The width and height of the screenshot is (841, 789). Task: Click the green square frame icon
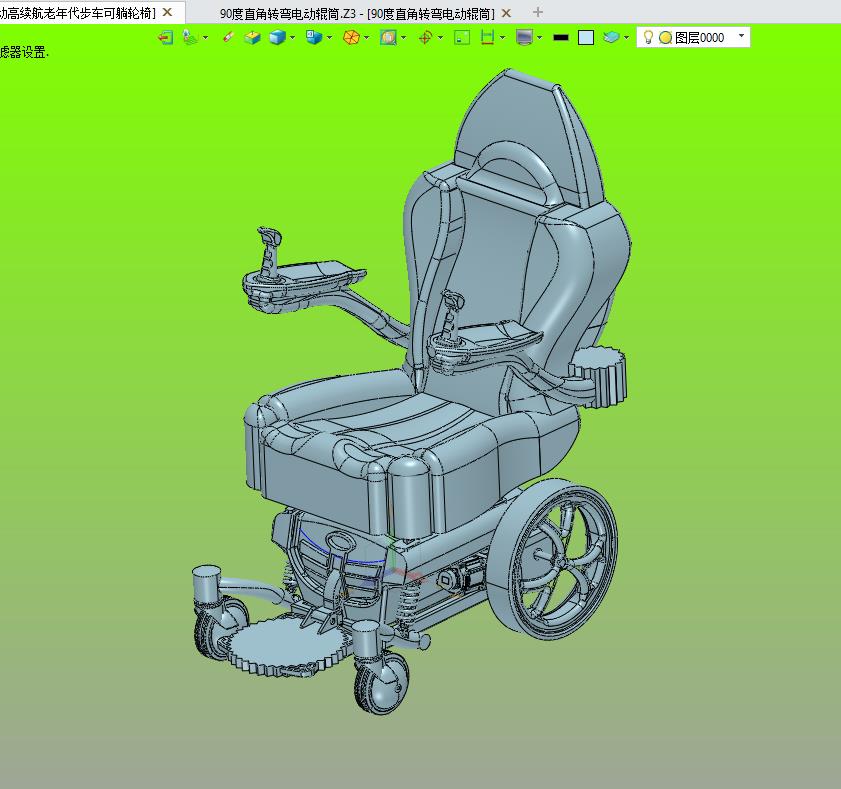click(x=462, y=38)
